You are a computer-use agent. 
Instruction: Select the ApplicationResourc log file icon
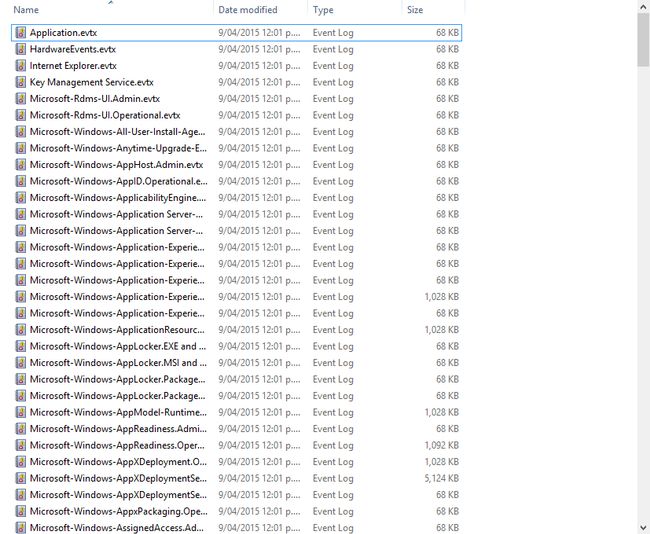[21, 330]
